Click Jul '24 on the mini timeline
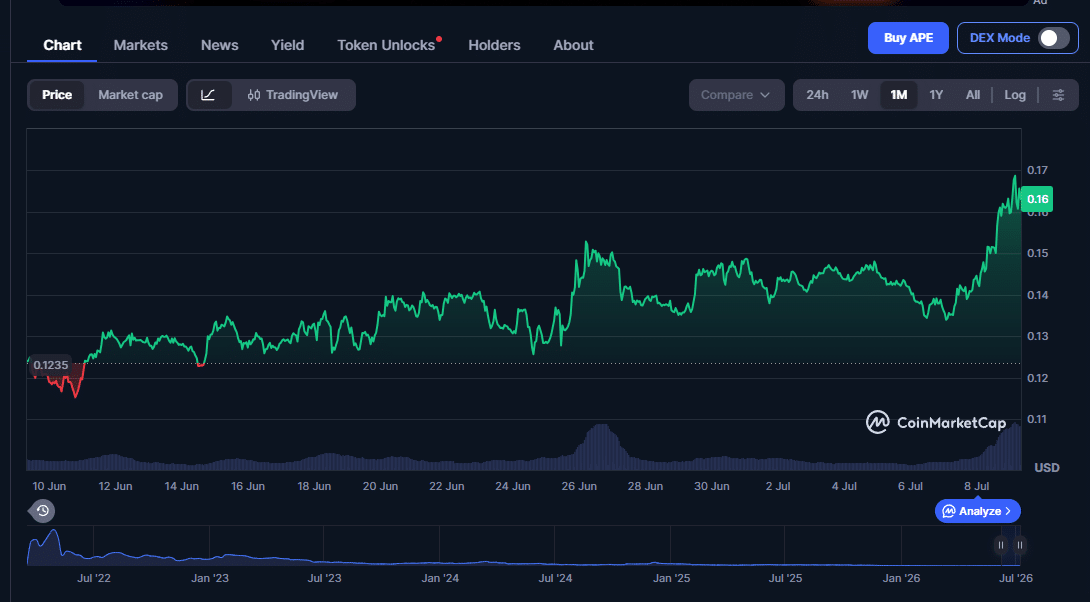Image resolution: width=1090 pixels, height=602 pixels. coord(555,578)
